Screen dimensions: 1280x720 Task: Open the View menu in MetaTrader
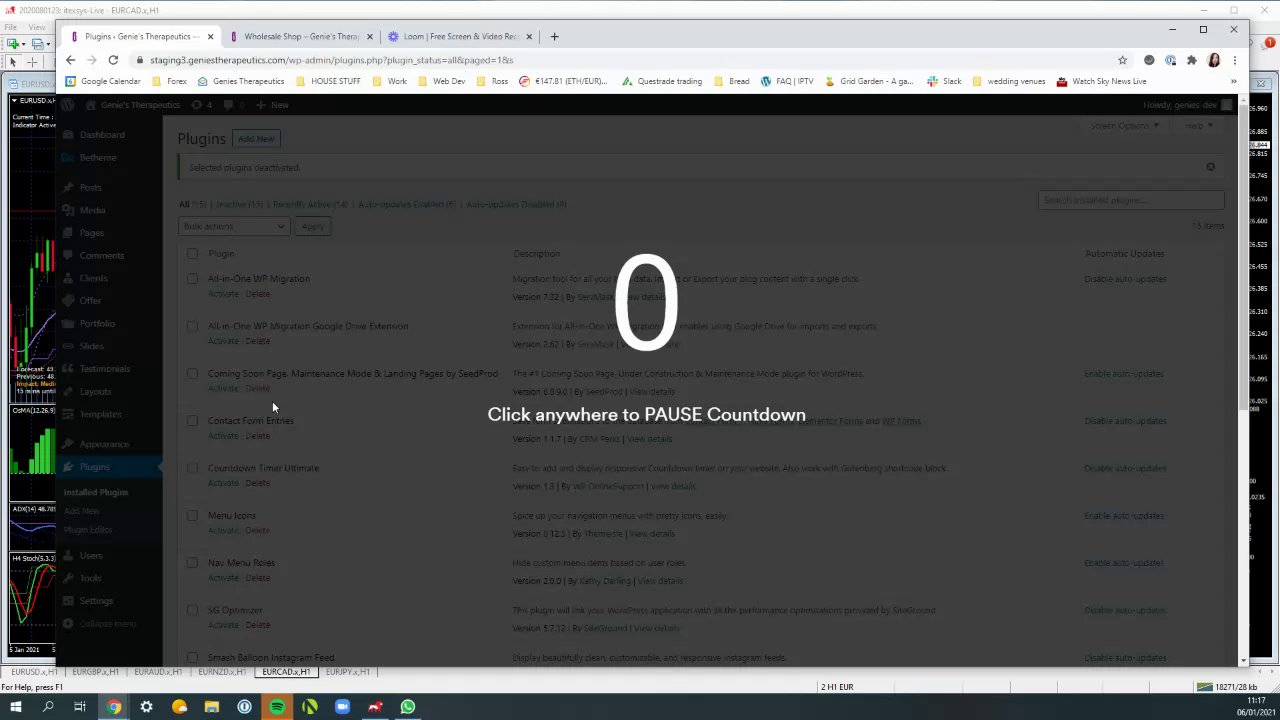coord(36,27)
